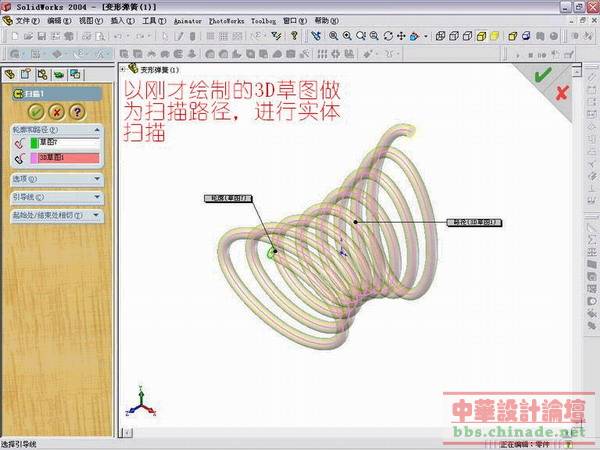Click the Open file icon
The image size is (600, 450).
point(28,36)
